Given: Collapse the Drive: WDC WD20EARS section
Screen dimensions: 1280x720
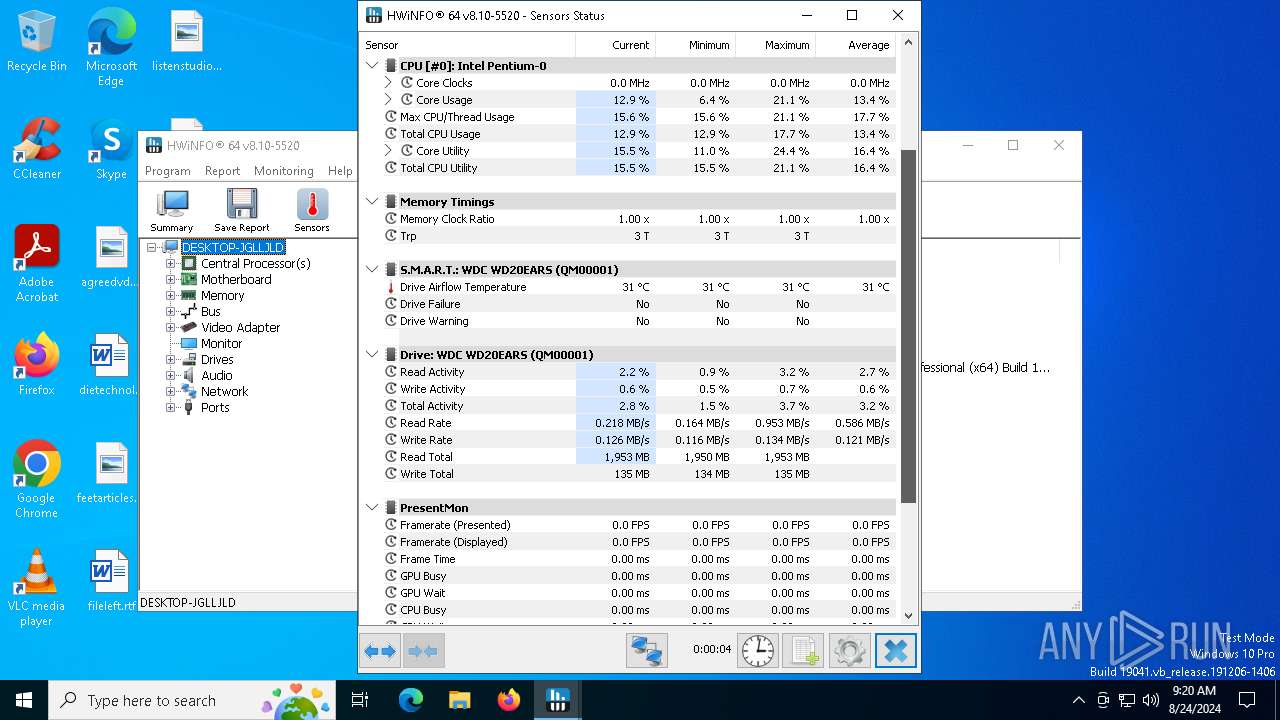Looking at the screenshot, I should (x=372, y=355).
